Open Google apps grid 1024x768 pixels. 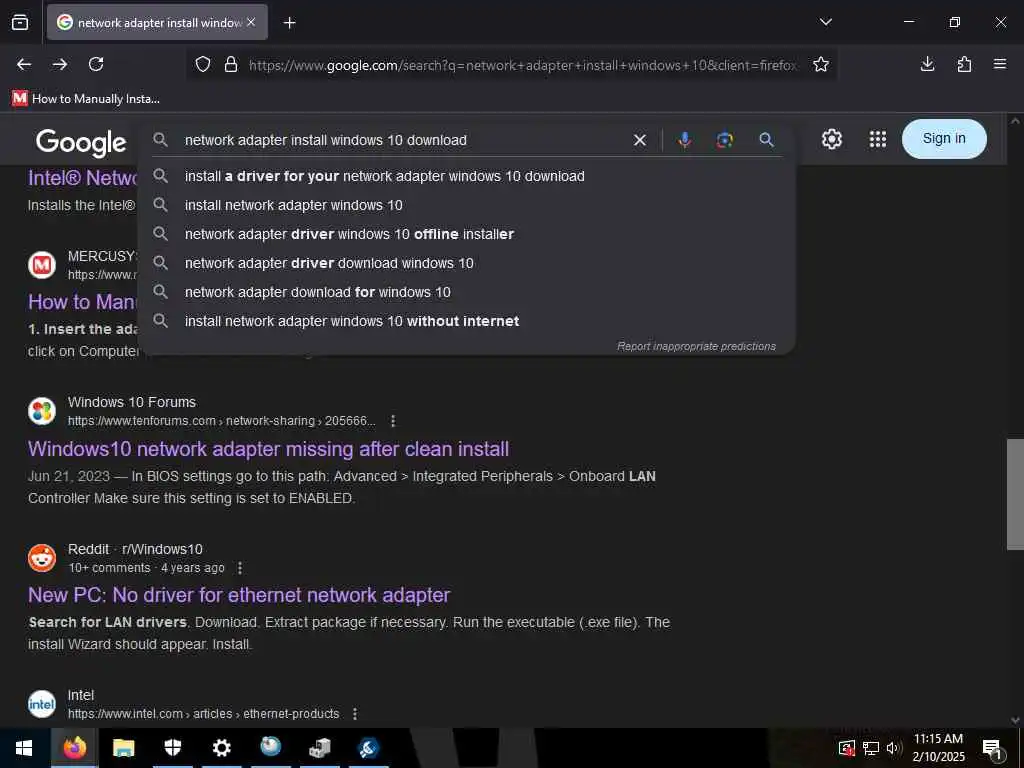(x=878, y=139)
